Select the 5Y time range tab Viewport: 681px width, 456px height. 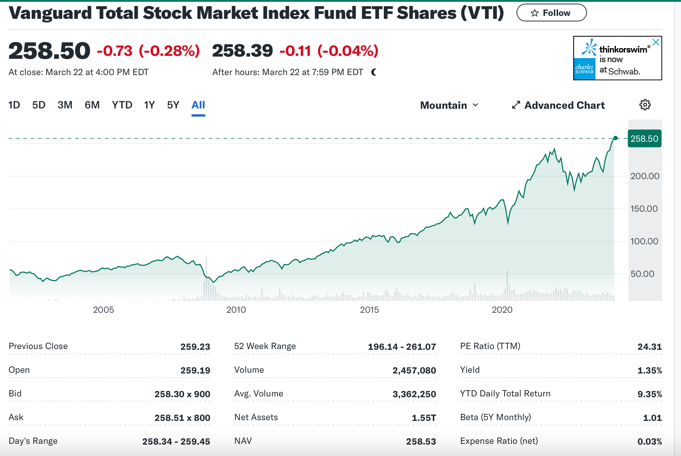point(173,105)
